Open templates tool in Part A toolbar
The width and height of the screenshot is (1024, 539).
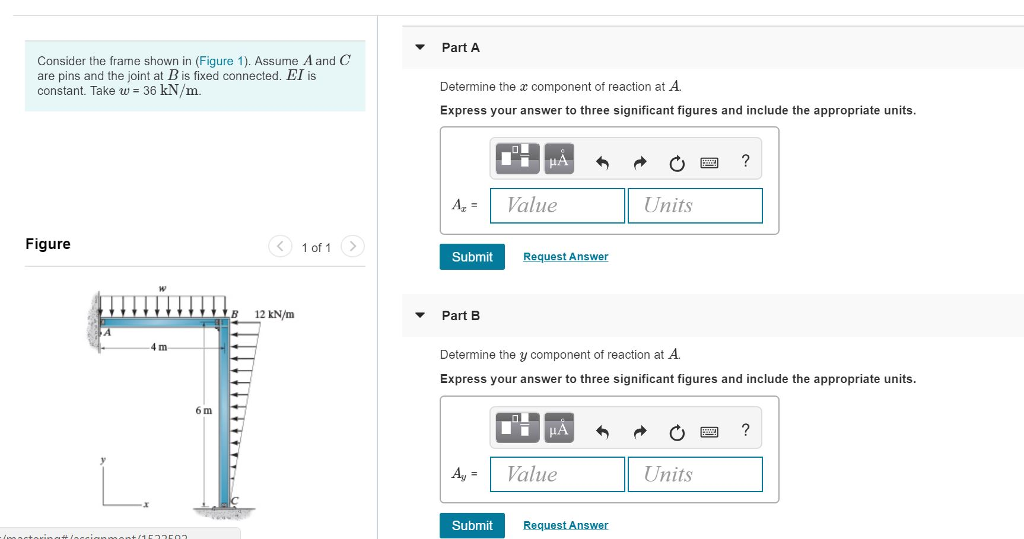518,159
